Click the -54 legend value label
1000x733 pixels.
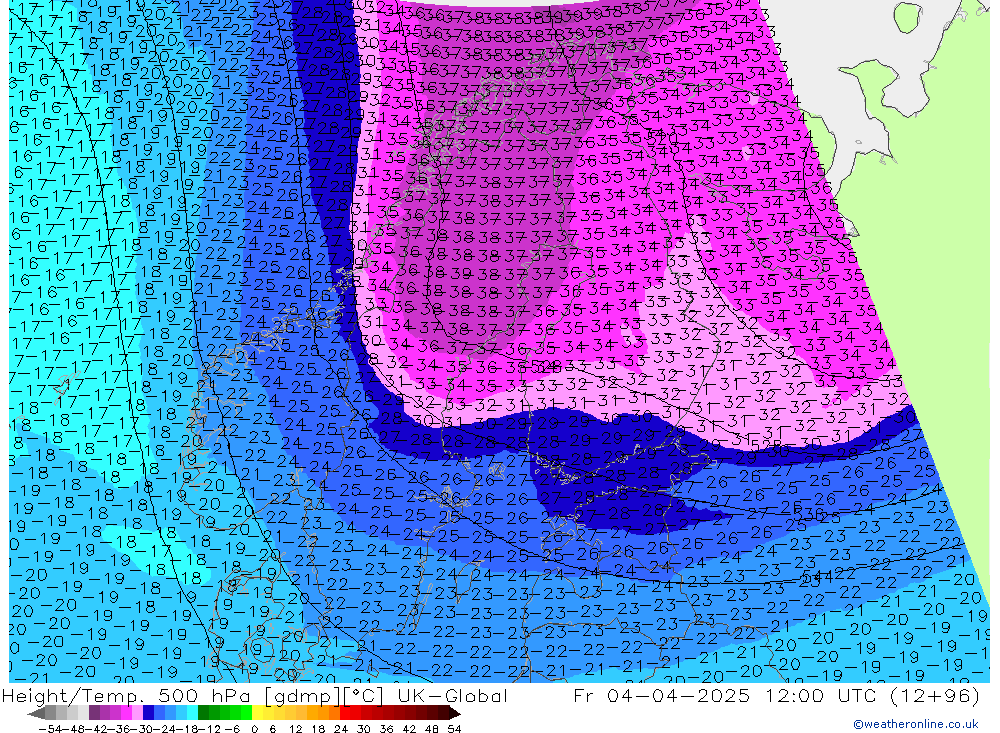(x=50, y=729)
